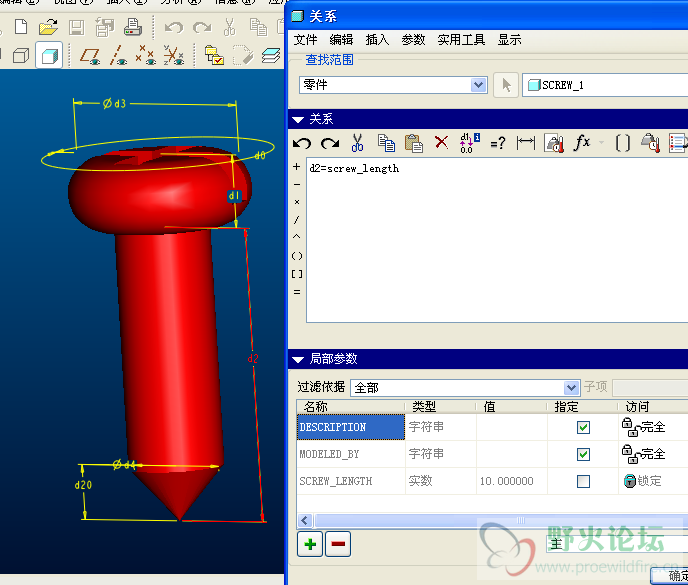Toggle datum planes display icon
Screen dimensions: 688x585
point(90,56)
